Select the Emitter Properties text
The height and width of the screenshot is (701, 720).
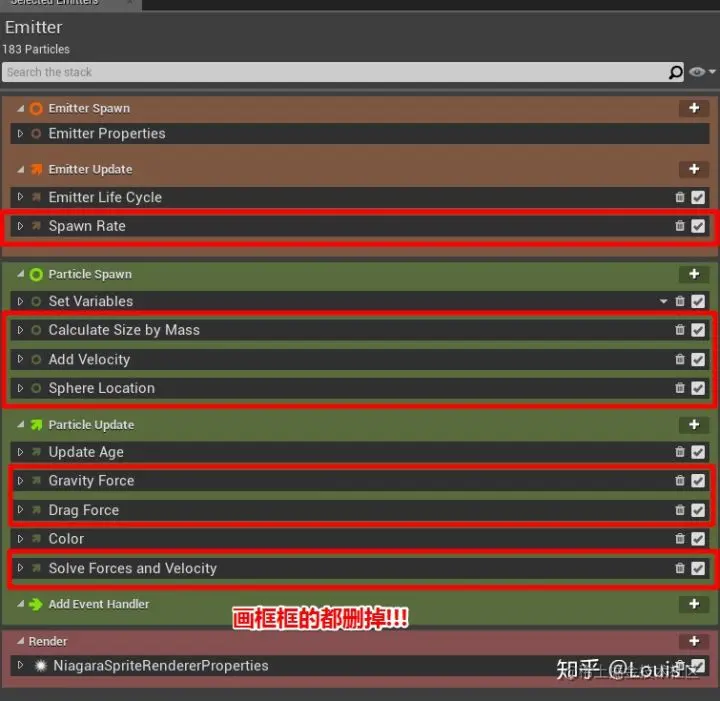pyautogui.click(x=107, y=134)
